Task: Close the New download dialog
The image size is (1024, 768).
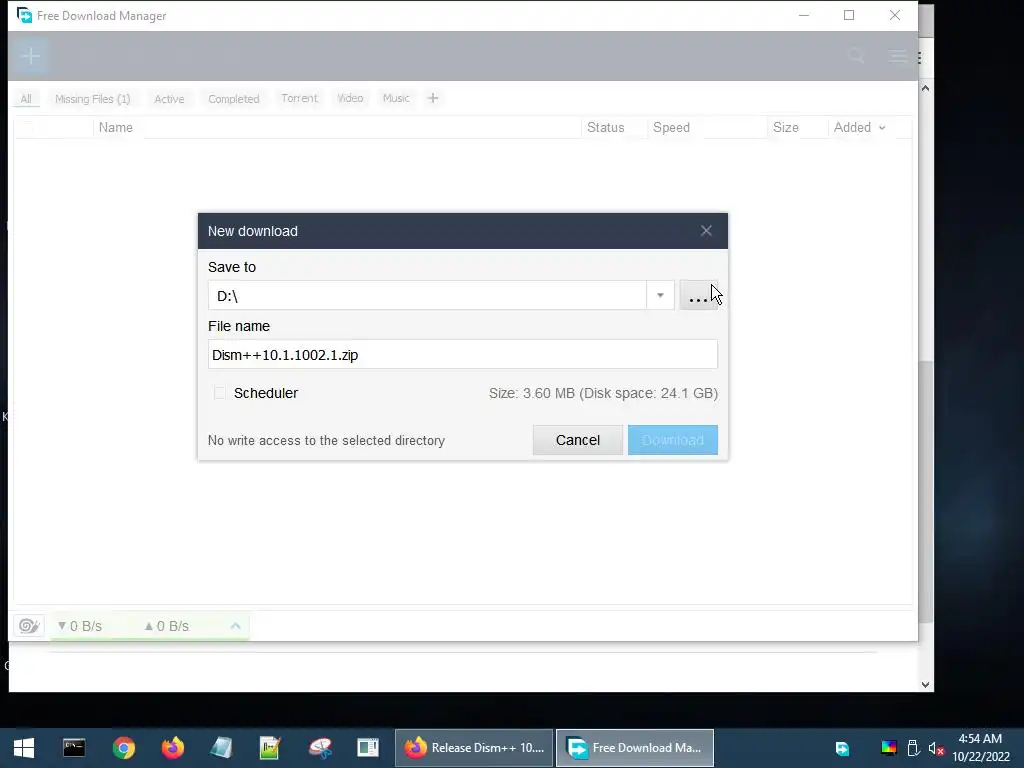Action: [x=706, y=231]
